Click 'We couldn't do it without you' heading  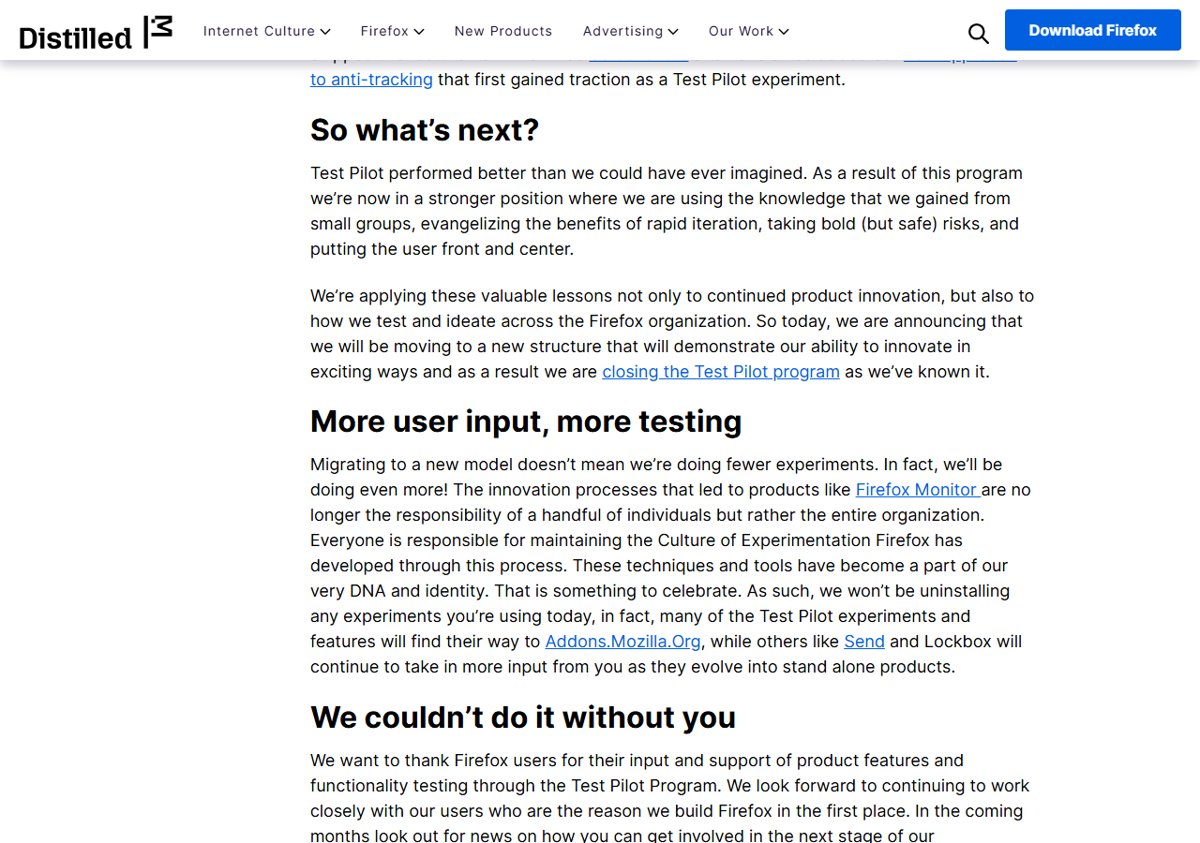point(523,717)
